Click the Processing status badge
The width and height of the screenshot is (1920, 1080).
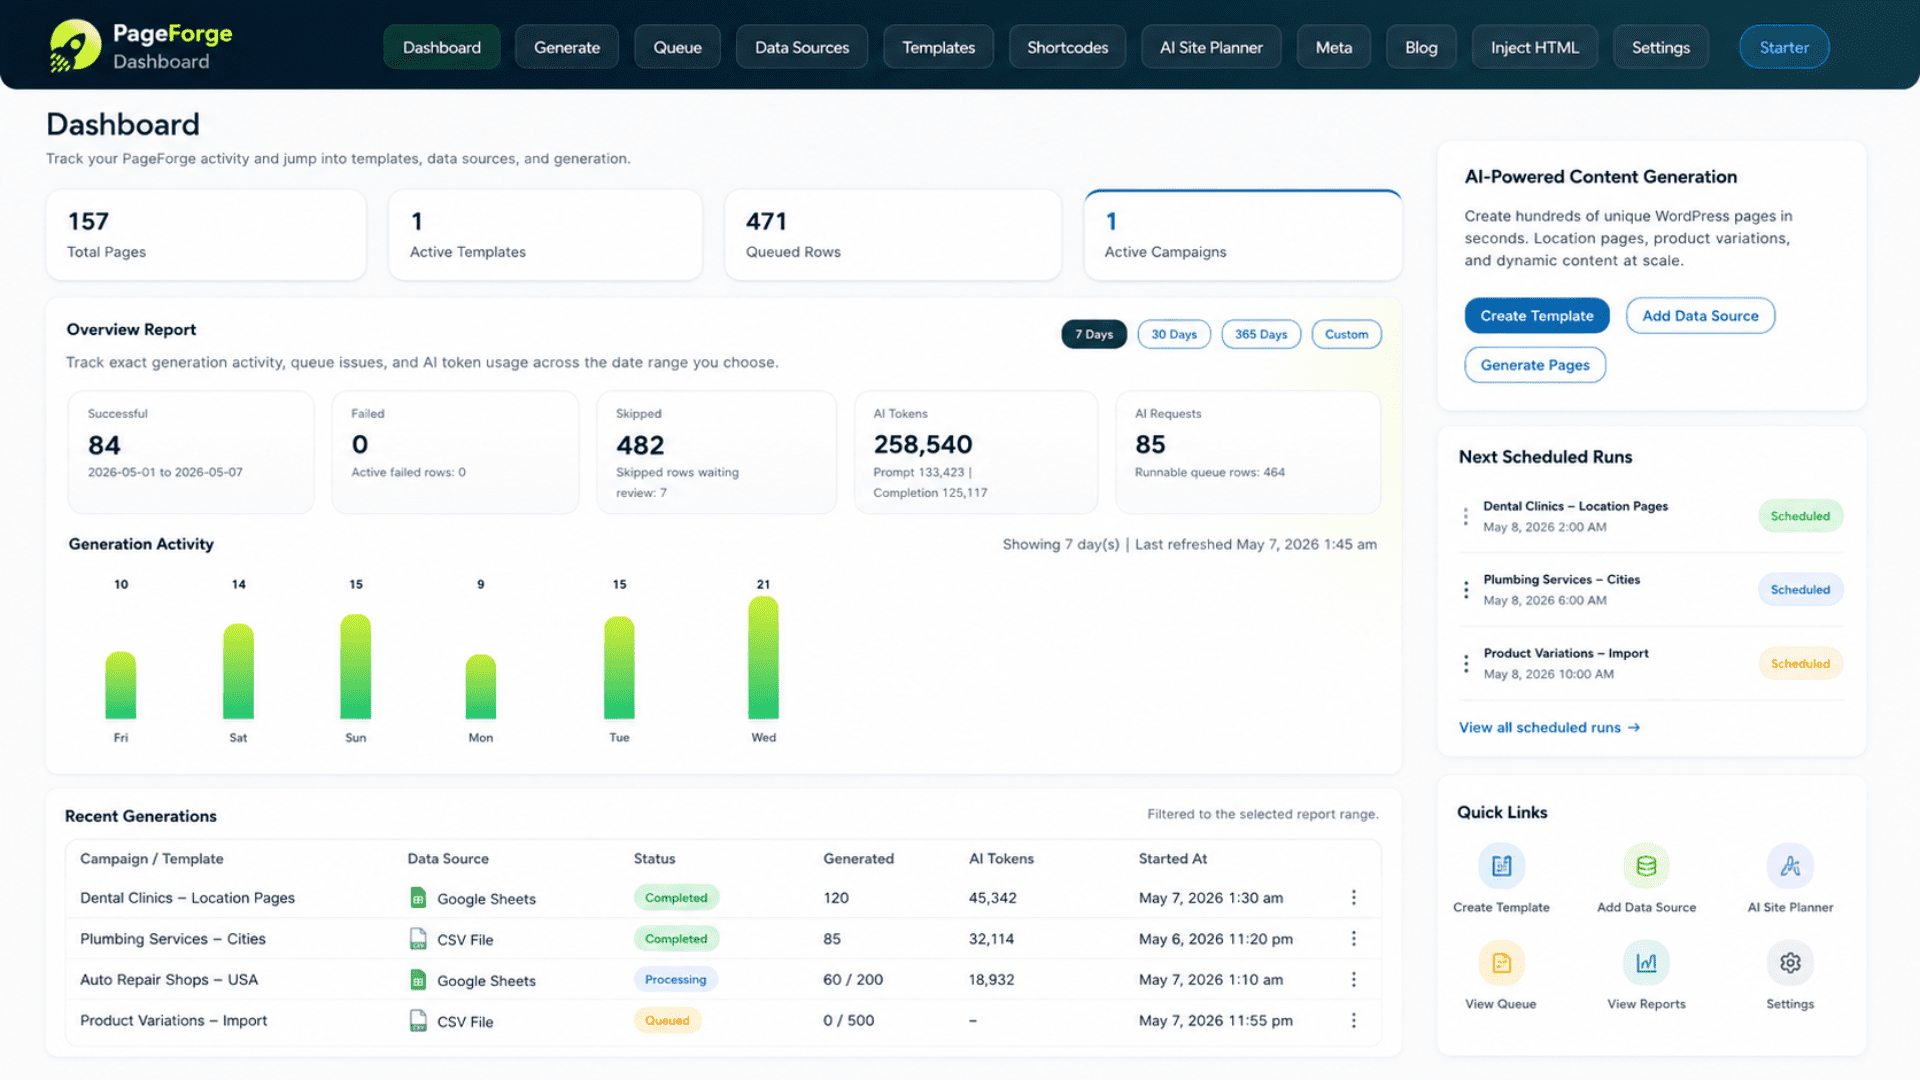coord(675,980)
